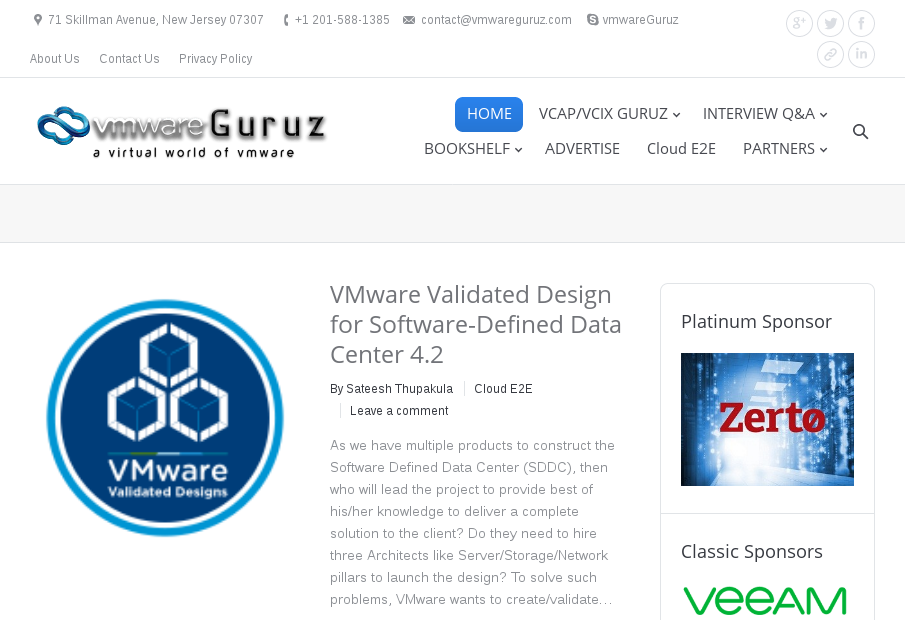Open the Cloud E2E menu item
The height and width of the screenshot is (620, 905).
(681, 149)
